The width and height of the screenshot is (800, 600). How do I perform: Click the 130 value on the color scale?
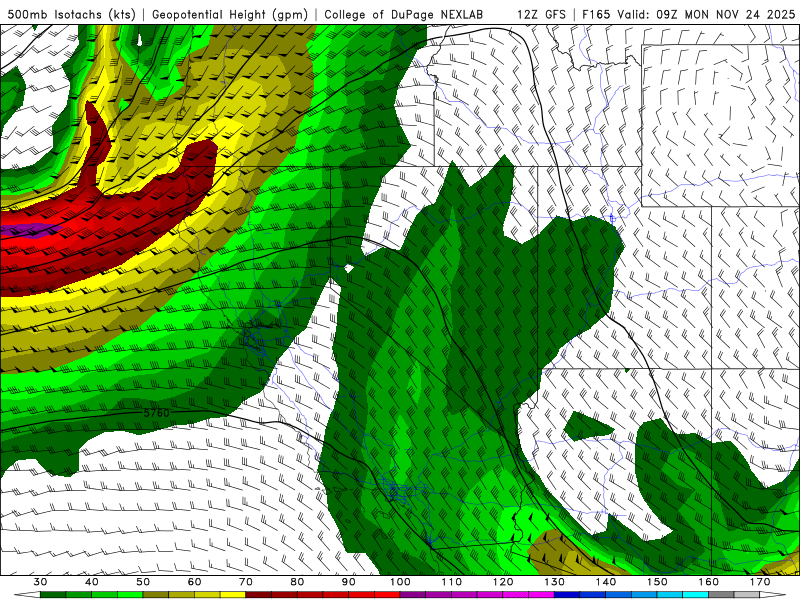pyautogui.click(x=555, y=582)
